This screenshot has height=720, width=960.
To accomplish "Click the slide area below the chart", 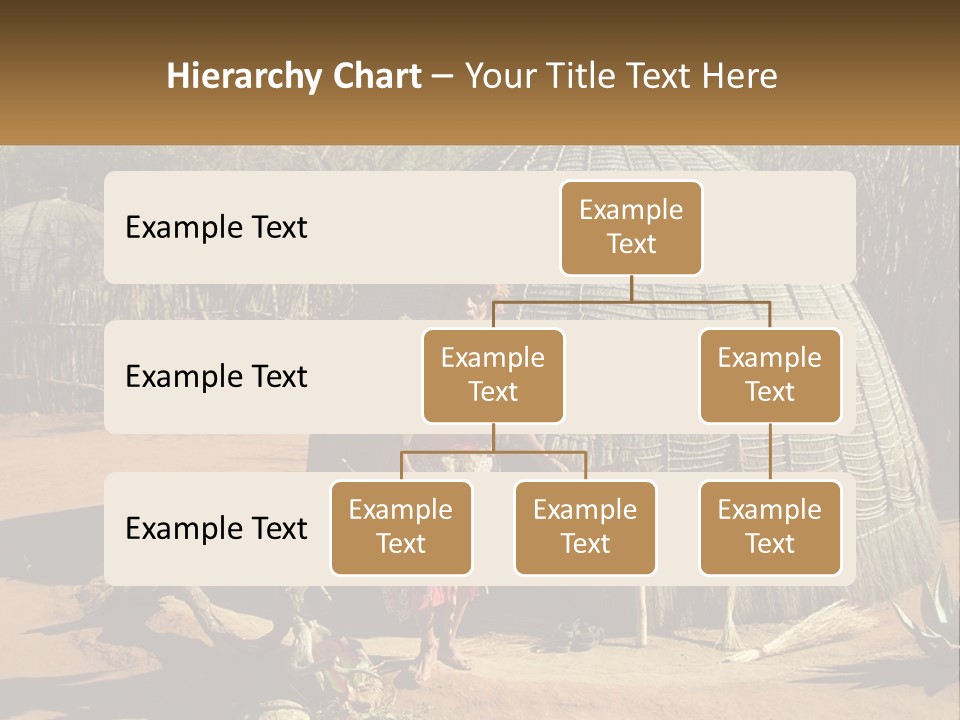I will 480,650.
